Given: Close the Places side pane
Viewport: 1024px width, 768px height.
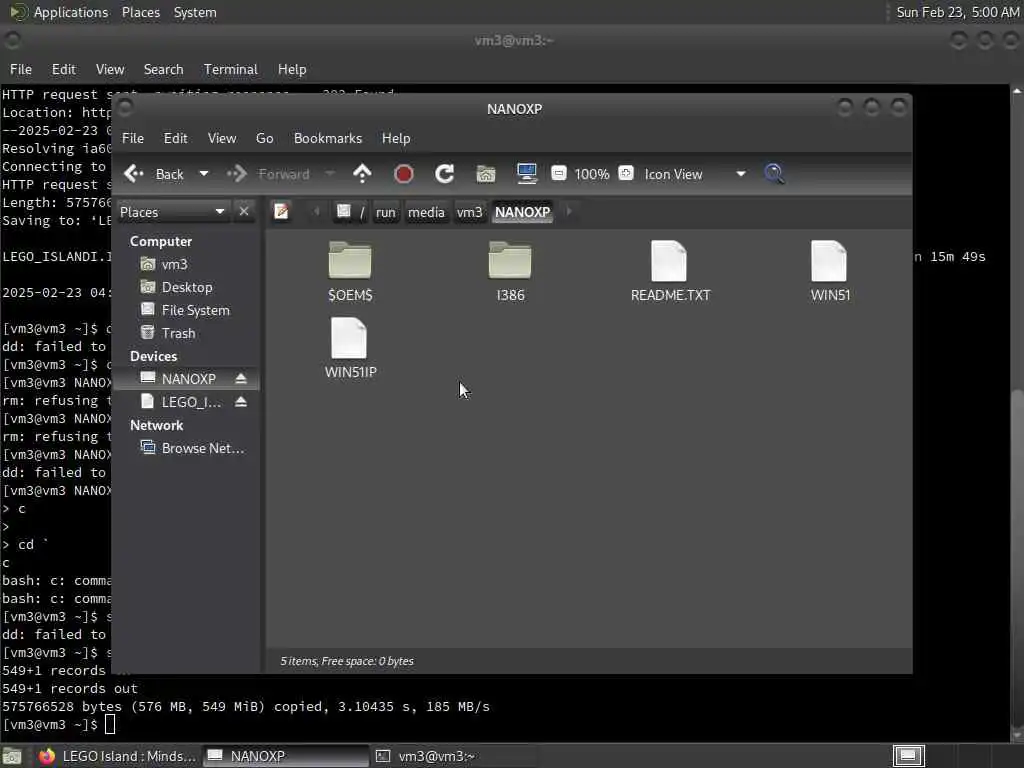Looking at the screenshot, I should click(244, 212).
